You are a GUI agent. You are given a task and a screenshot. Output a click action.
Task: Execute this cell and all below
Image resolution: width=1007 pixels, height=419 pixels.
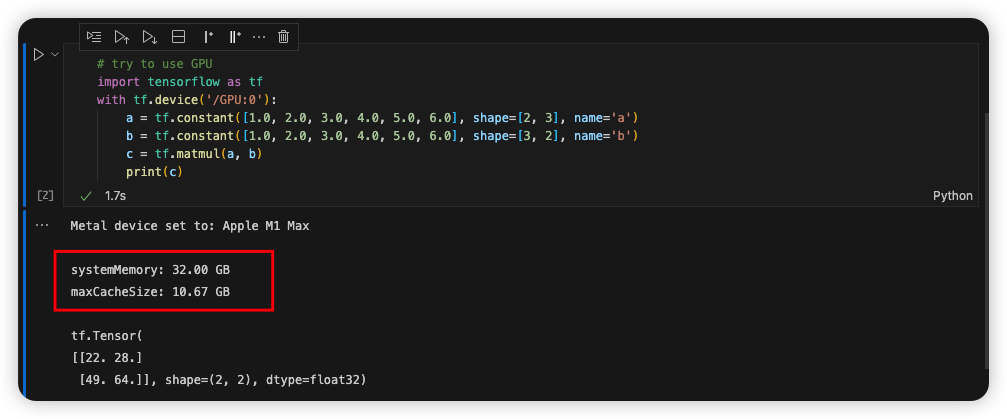150,37
